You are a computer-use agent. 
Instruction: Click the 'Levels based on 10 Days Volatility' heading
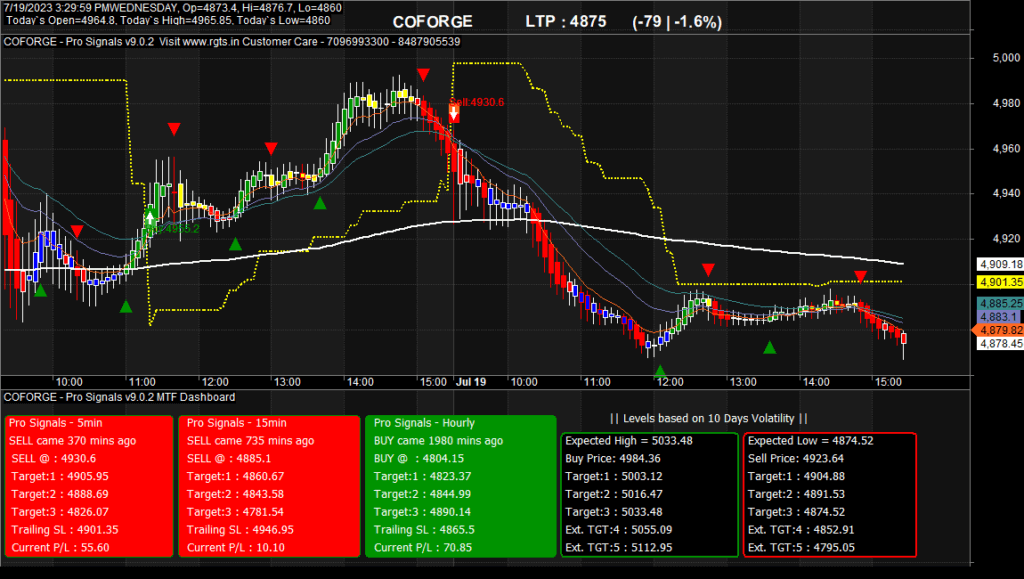709,418
